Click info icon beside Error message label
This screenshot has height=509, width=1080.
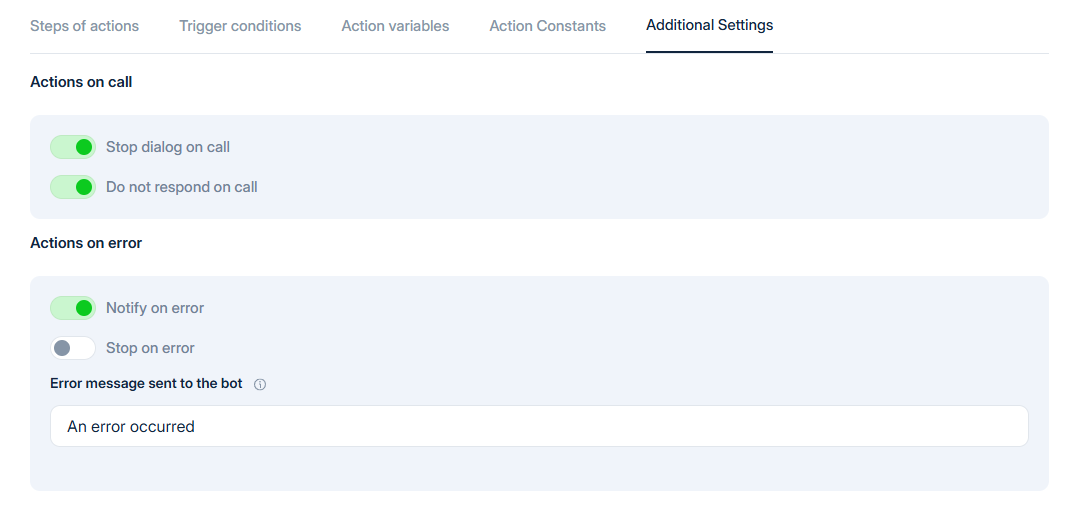260,384
